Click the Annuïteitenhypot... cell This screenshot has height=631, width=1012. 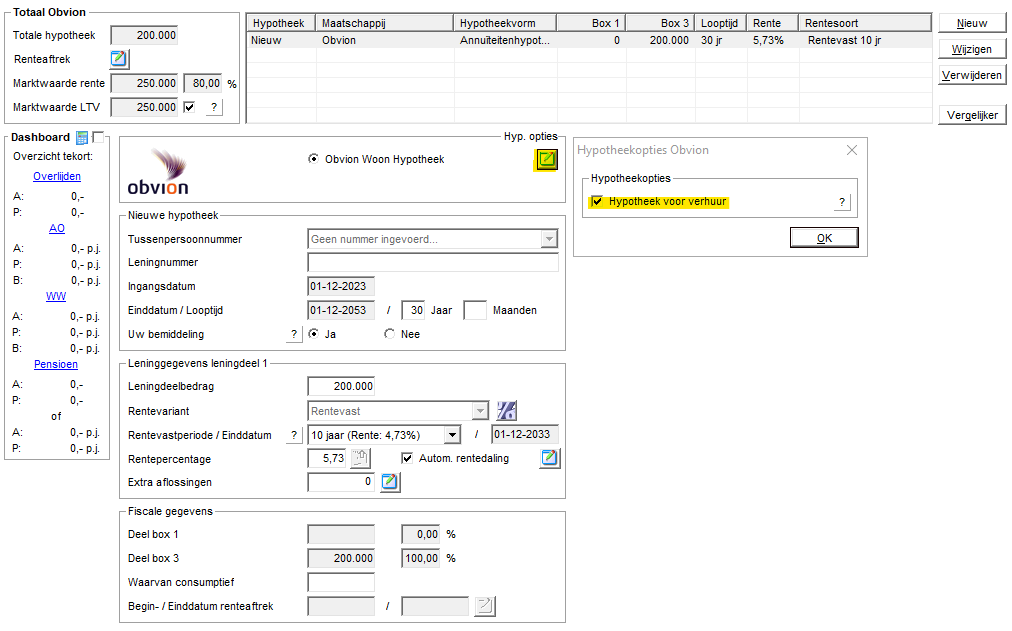tap(505, 40)
